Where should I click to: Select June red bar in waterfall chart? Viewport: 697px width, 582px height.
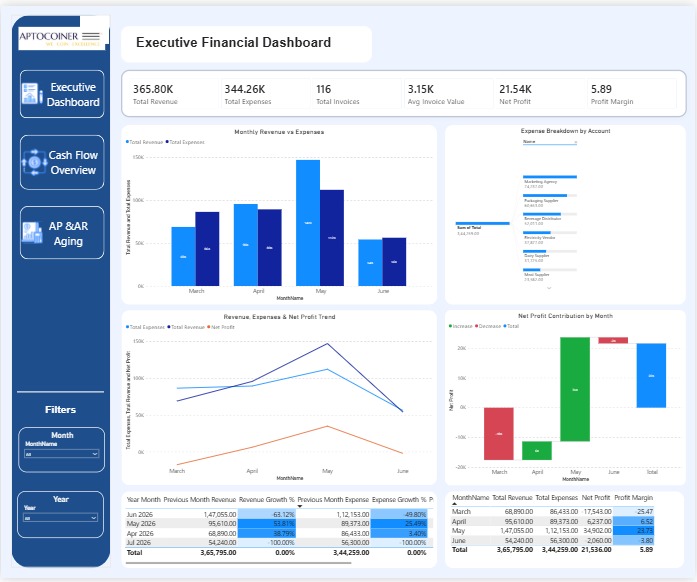click(x=613, y=341)
